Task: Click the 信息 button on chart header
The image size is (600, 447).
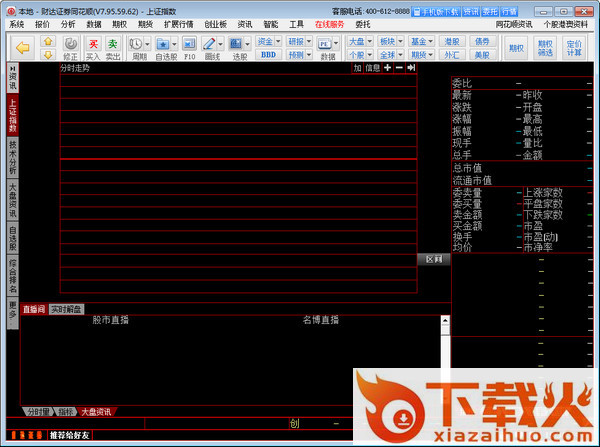Action: pos(372,68)
